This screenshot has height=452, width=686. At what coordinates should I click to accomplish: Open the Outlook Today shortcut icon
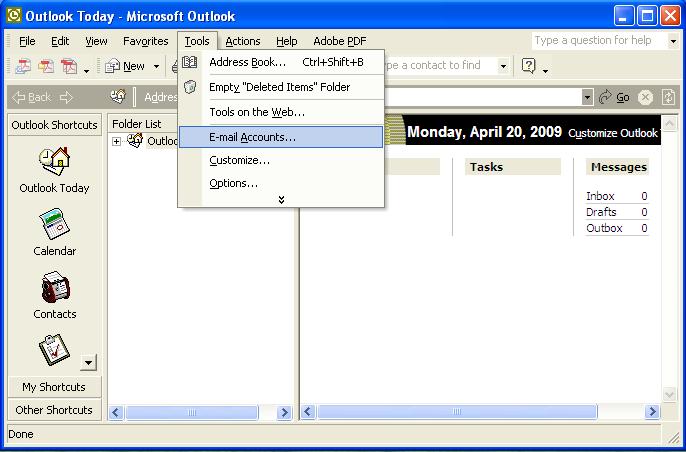click(54, 161)
